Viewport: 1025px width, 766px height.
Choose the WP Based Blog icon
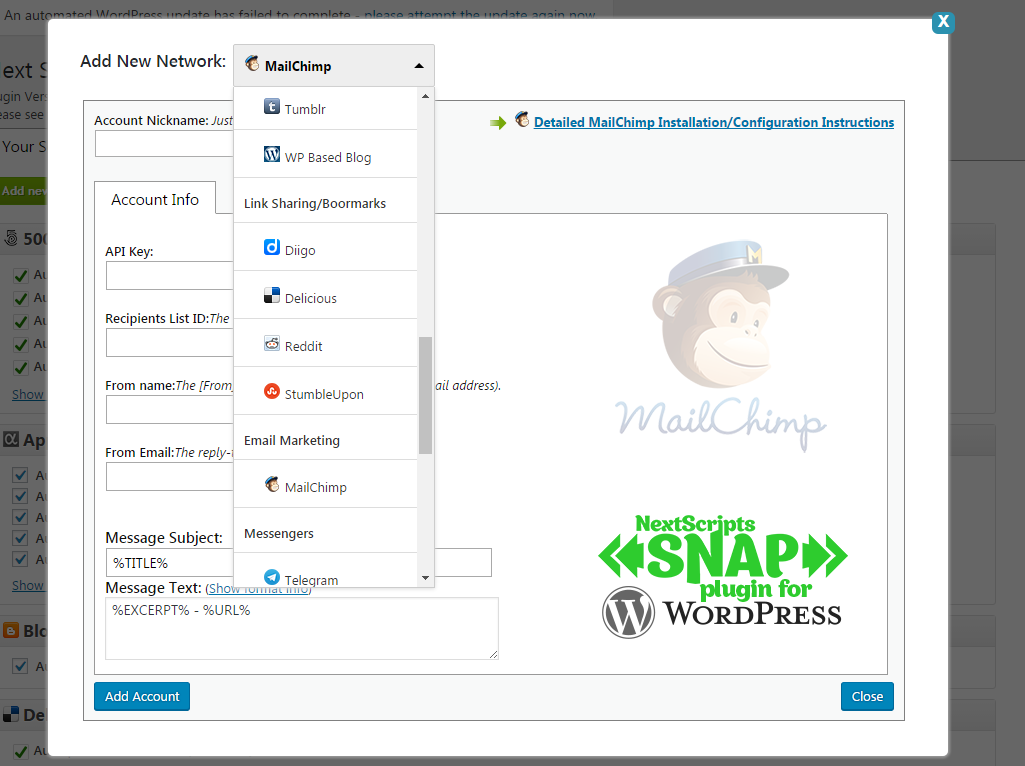(272, 155)
